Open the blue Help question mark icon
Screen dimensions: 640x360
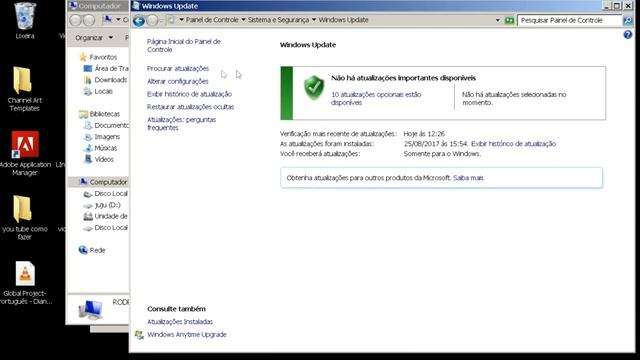pyautogui.click(x=628, y=35)
